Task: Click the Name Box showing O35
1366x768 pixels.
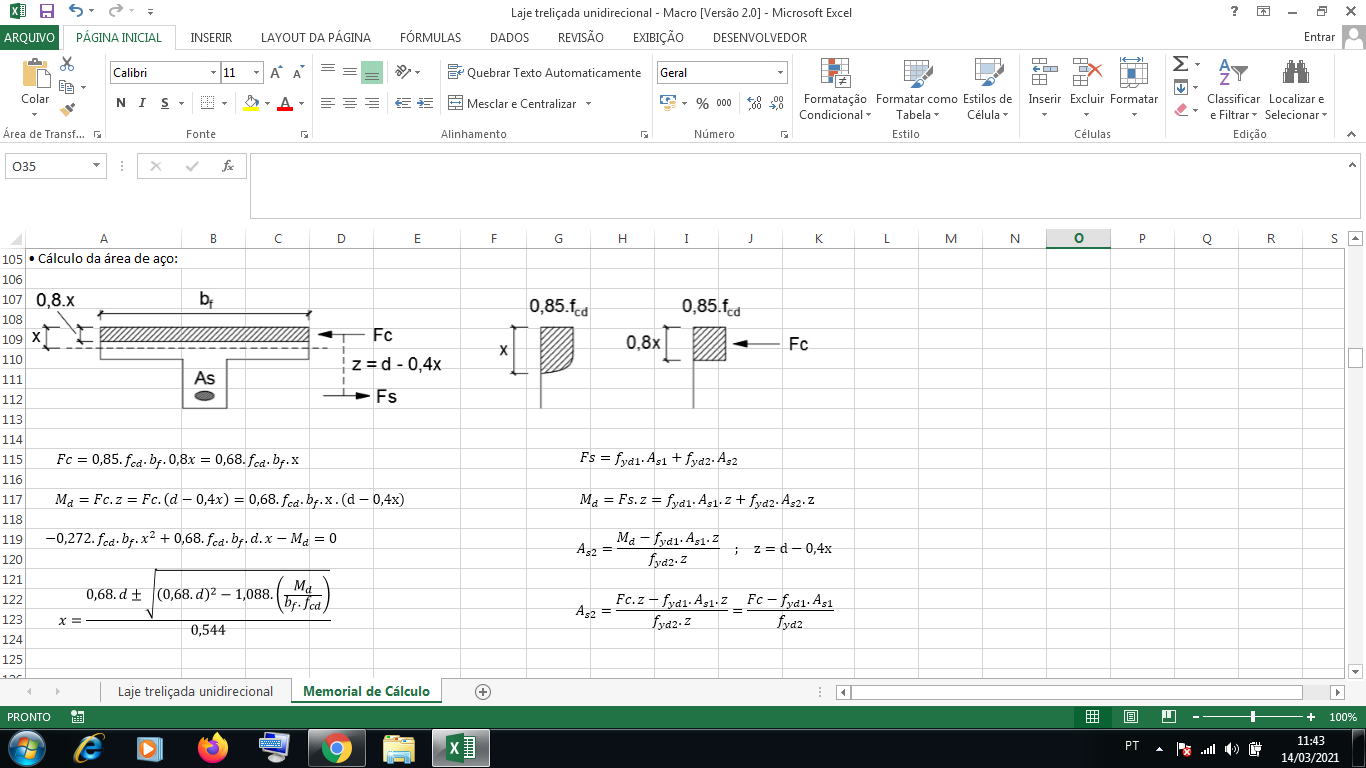Action: pos(55,166)
